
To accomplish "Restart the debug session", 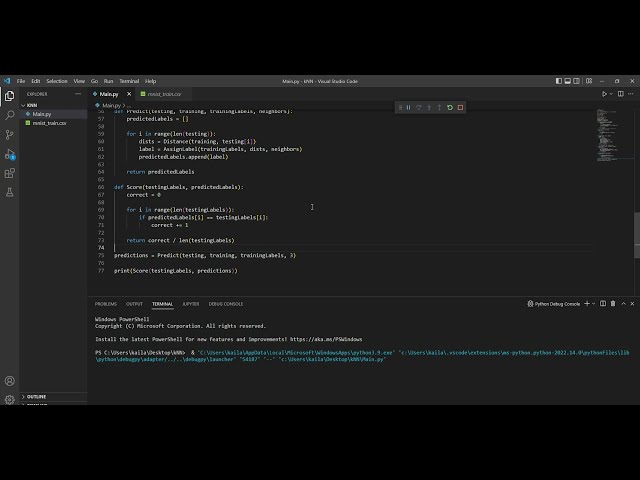I will 450,107.
